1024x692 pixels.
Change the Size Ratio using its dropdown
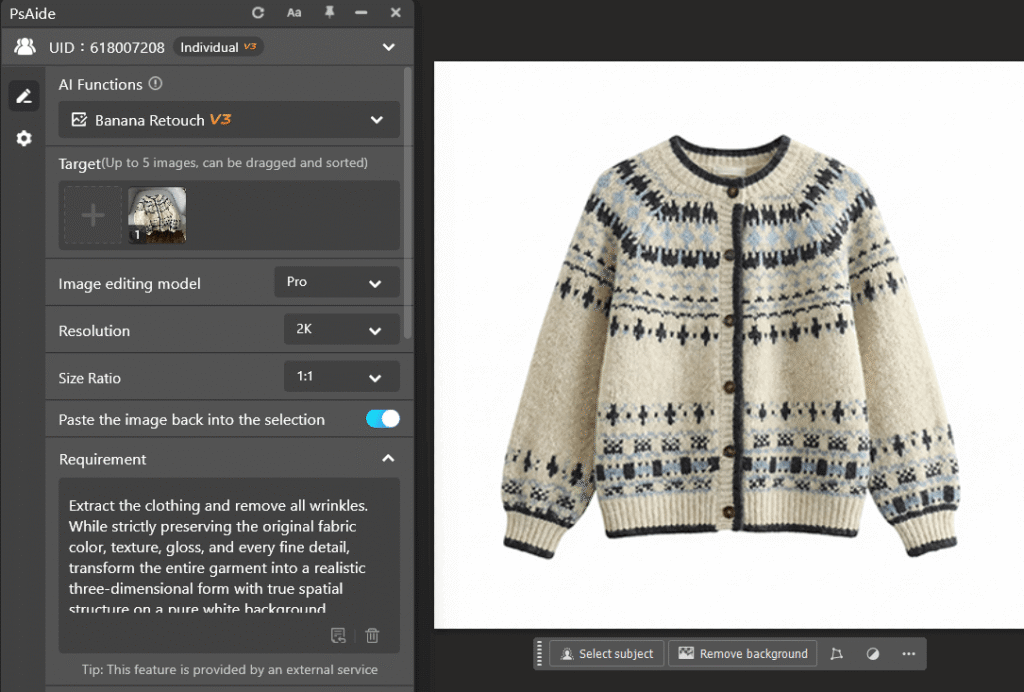(x=341, y=377)
